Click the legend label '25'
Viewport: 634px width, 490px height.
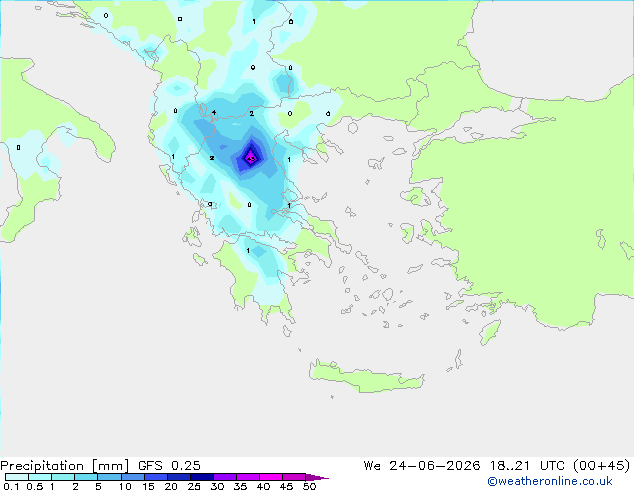tap(194, 486)
